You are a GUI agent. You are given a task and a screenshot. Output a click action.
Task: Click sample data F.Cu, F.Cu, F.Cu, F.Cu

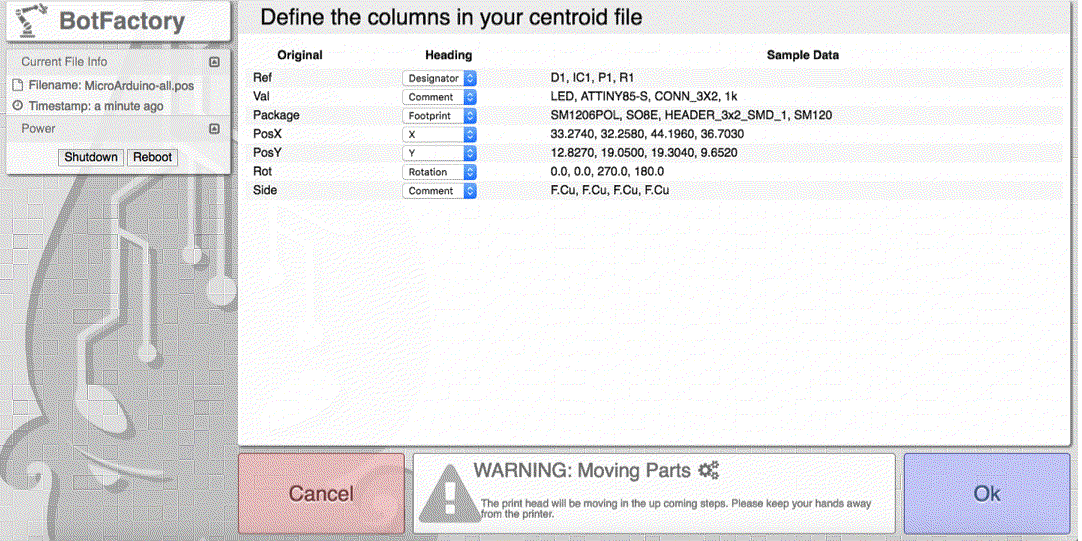609,190
